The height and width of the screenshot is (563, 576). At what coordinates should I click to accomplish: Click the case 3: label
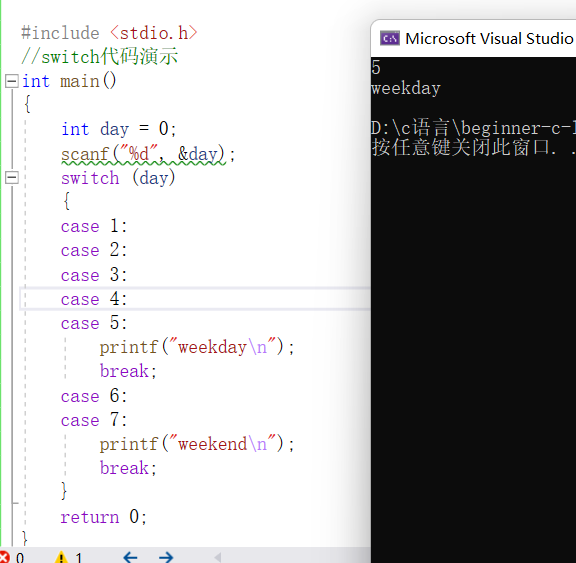(94, 275)
